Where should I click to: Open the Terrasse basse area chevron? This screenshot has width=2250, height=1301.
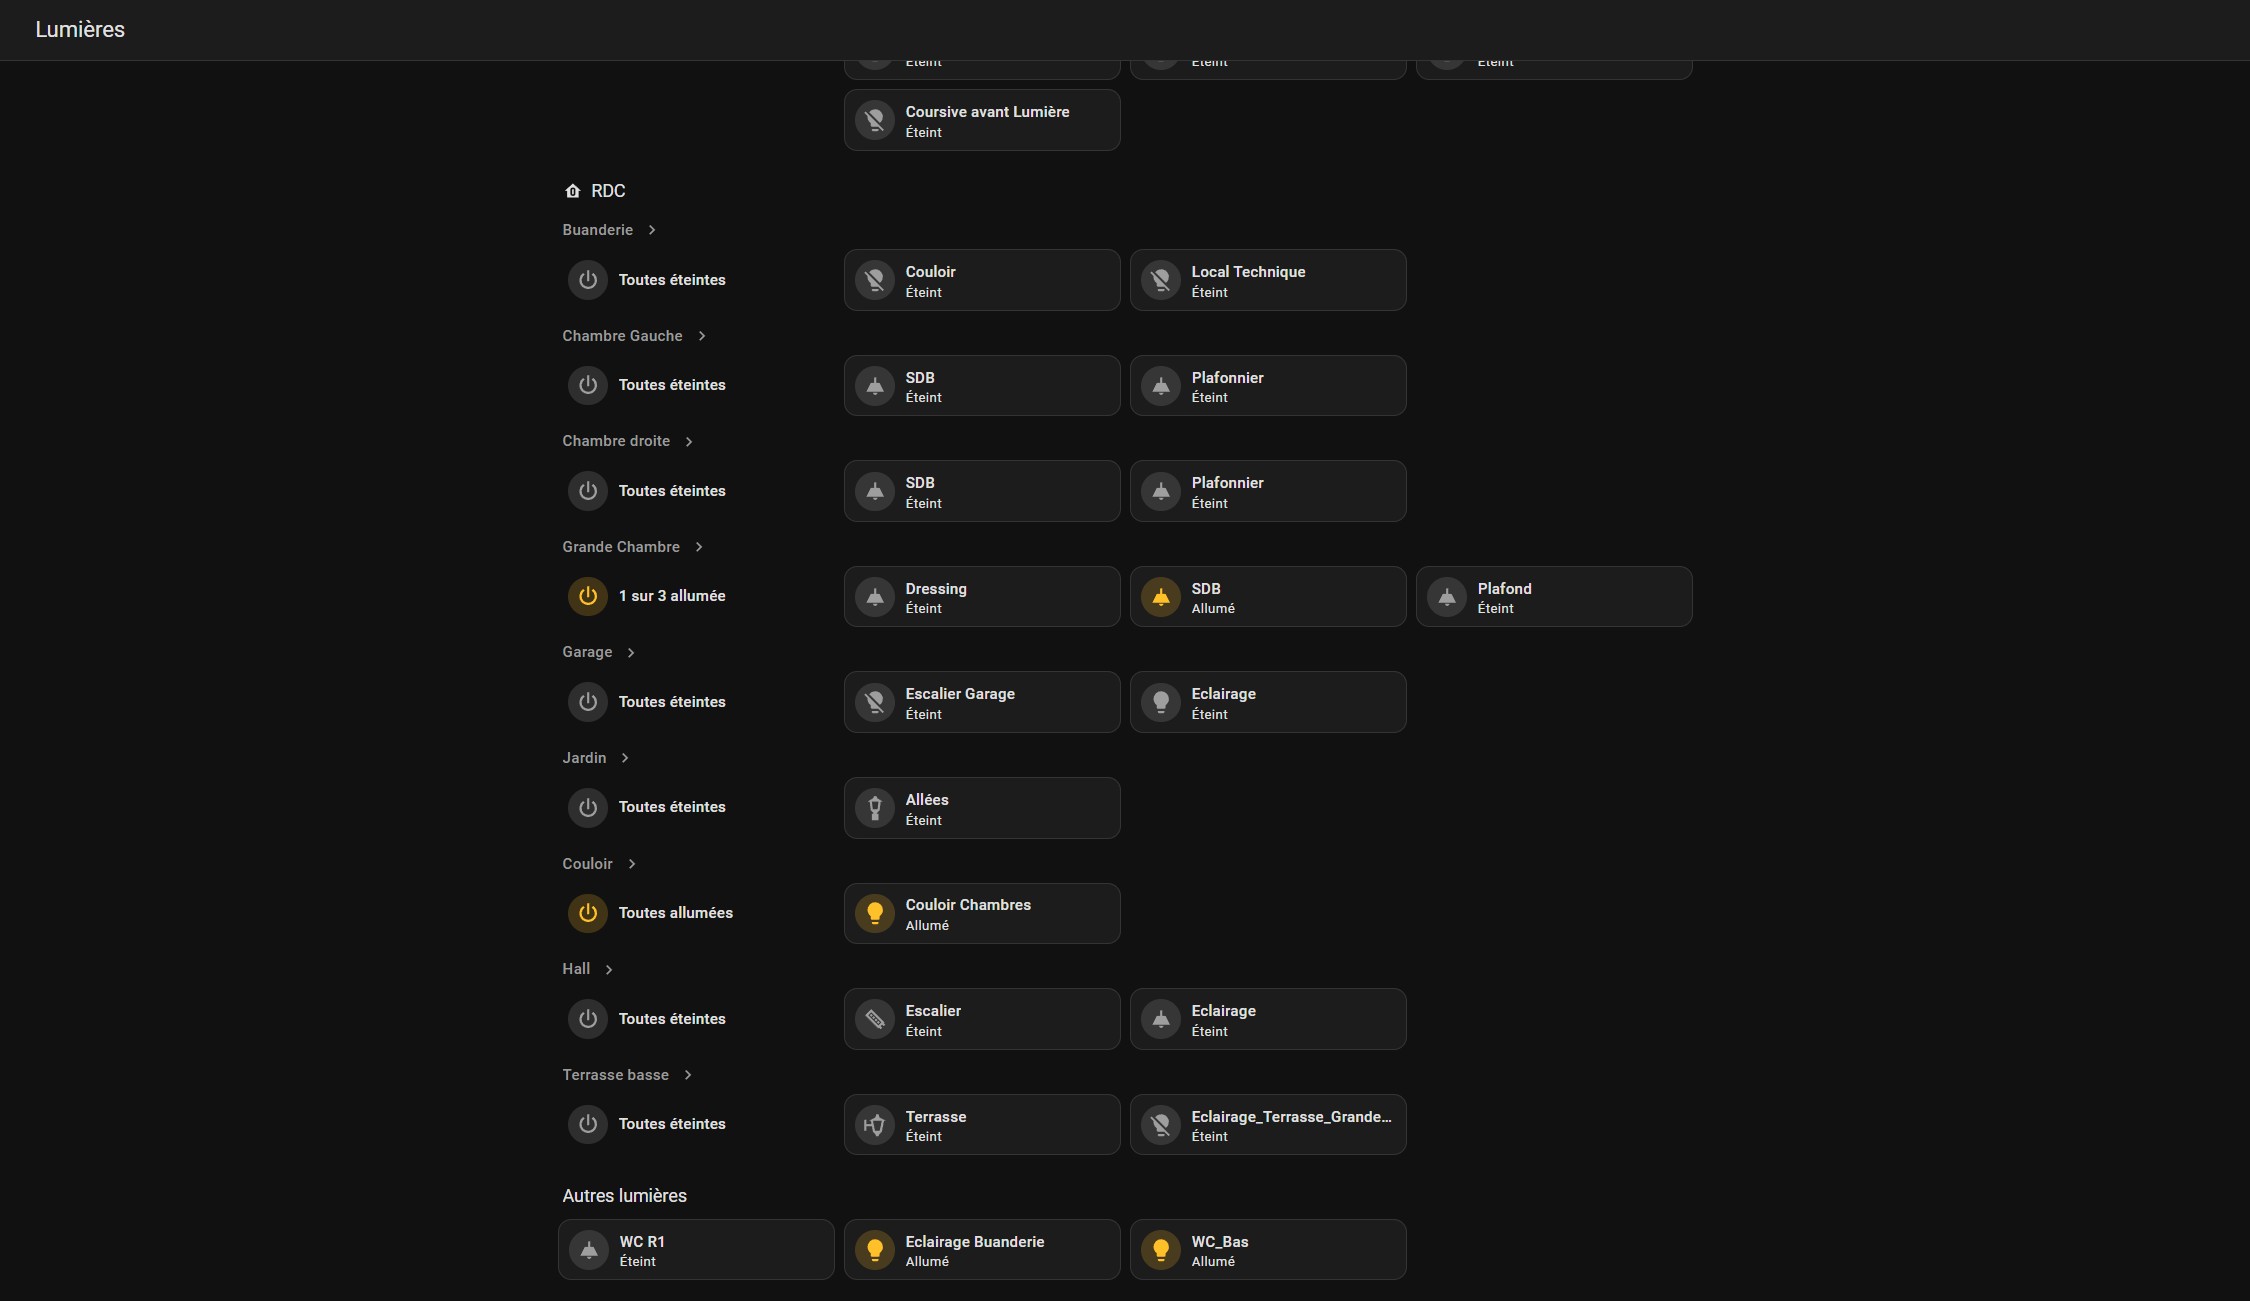pos(688,1075)
